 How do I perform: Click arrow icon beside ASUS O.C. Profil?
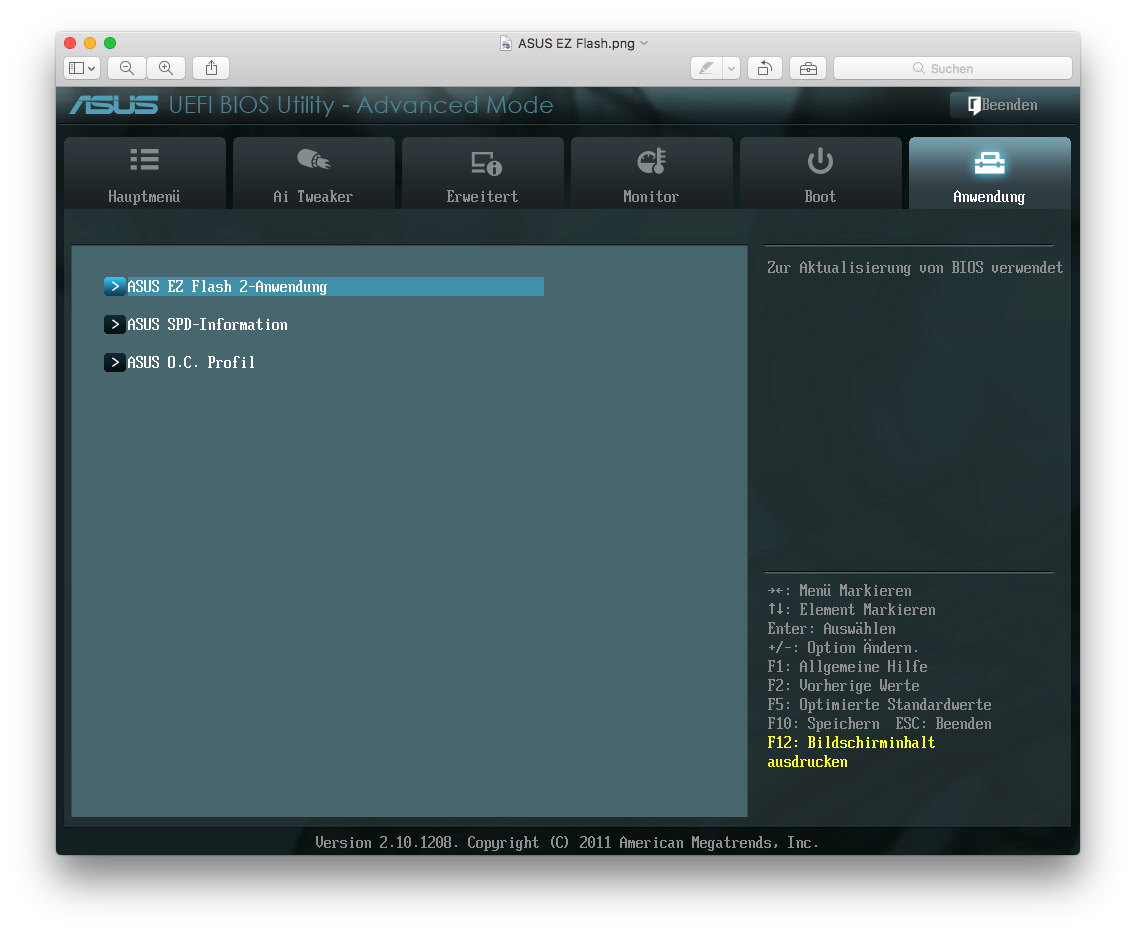114,362
